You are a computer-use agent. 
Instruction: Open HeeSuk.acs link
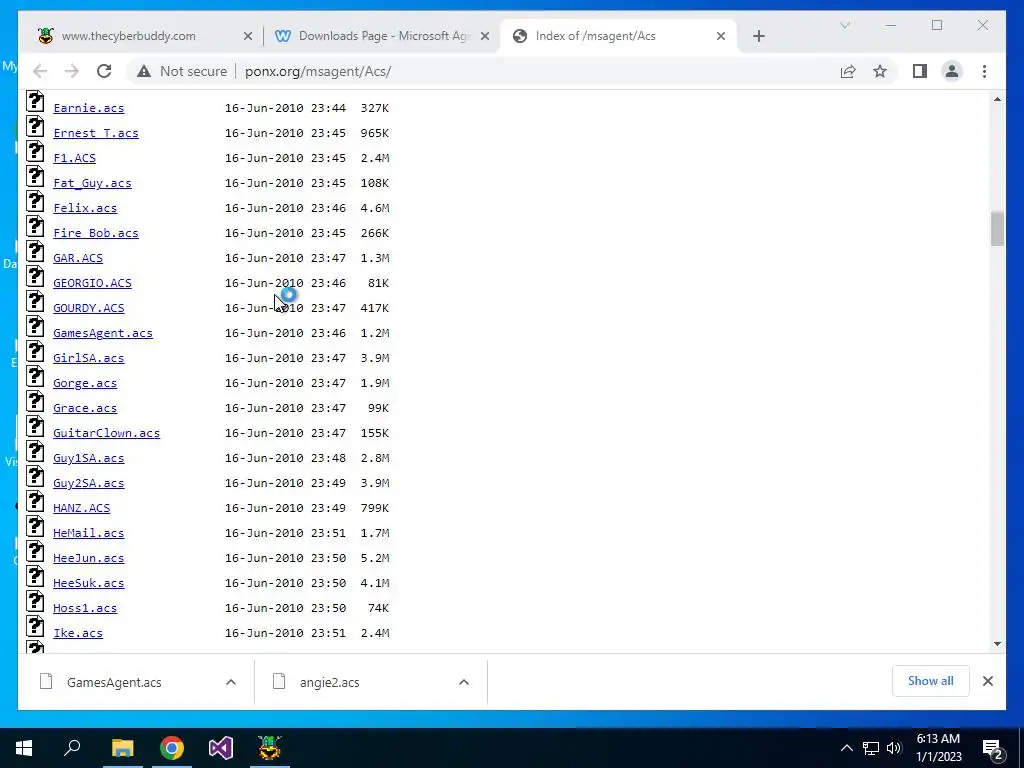pyautogui.click(x=88, y=583)
